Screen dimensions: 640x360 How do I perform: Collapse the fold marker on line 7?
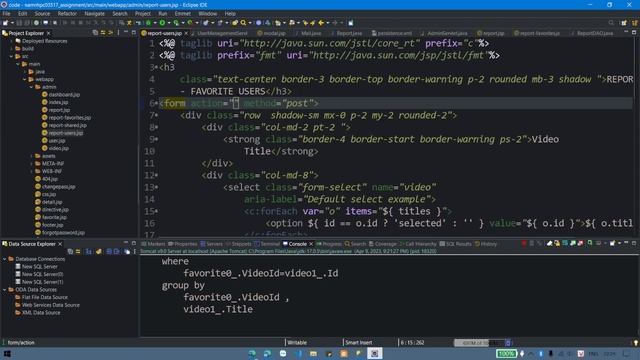click(x=156, y=116)
